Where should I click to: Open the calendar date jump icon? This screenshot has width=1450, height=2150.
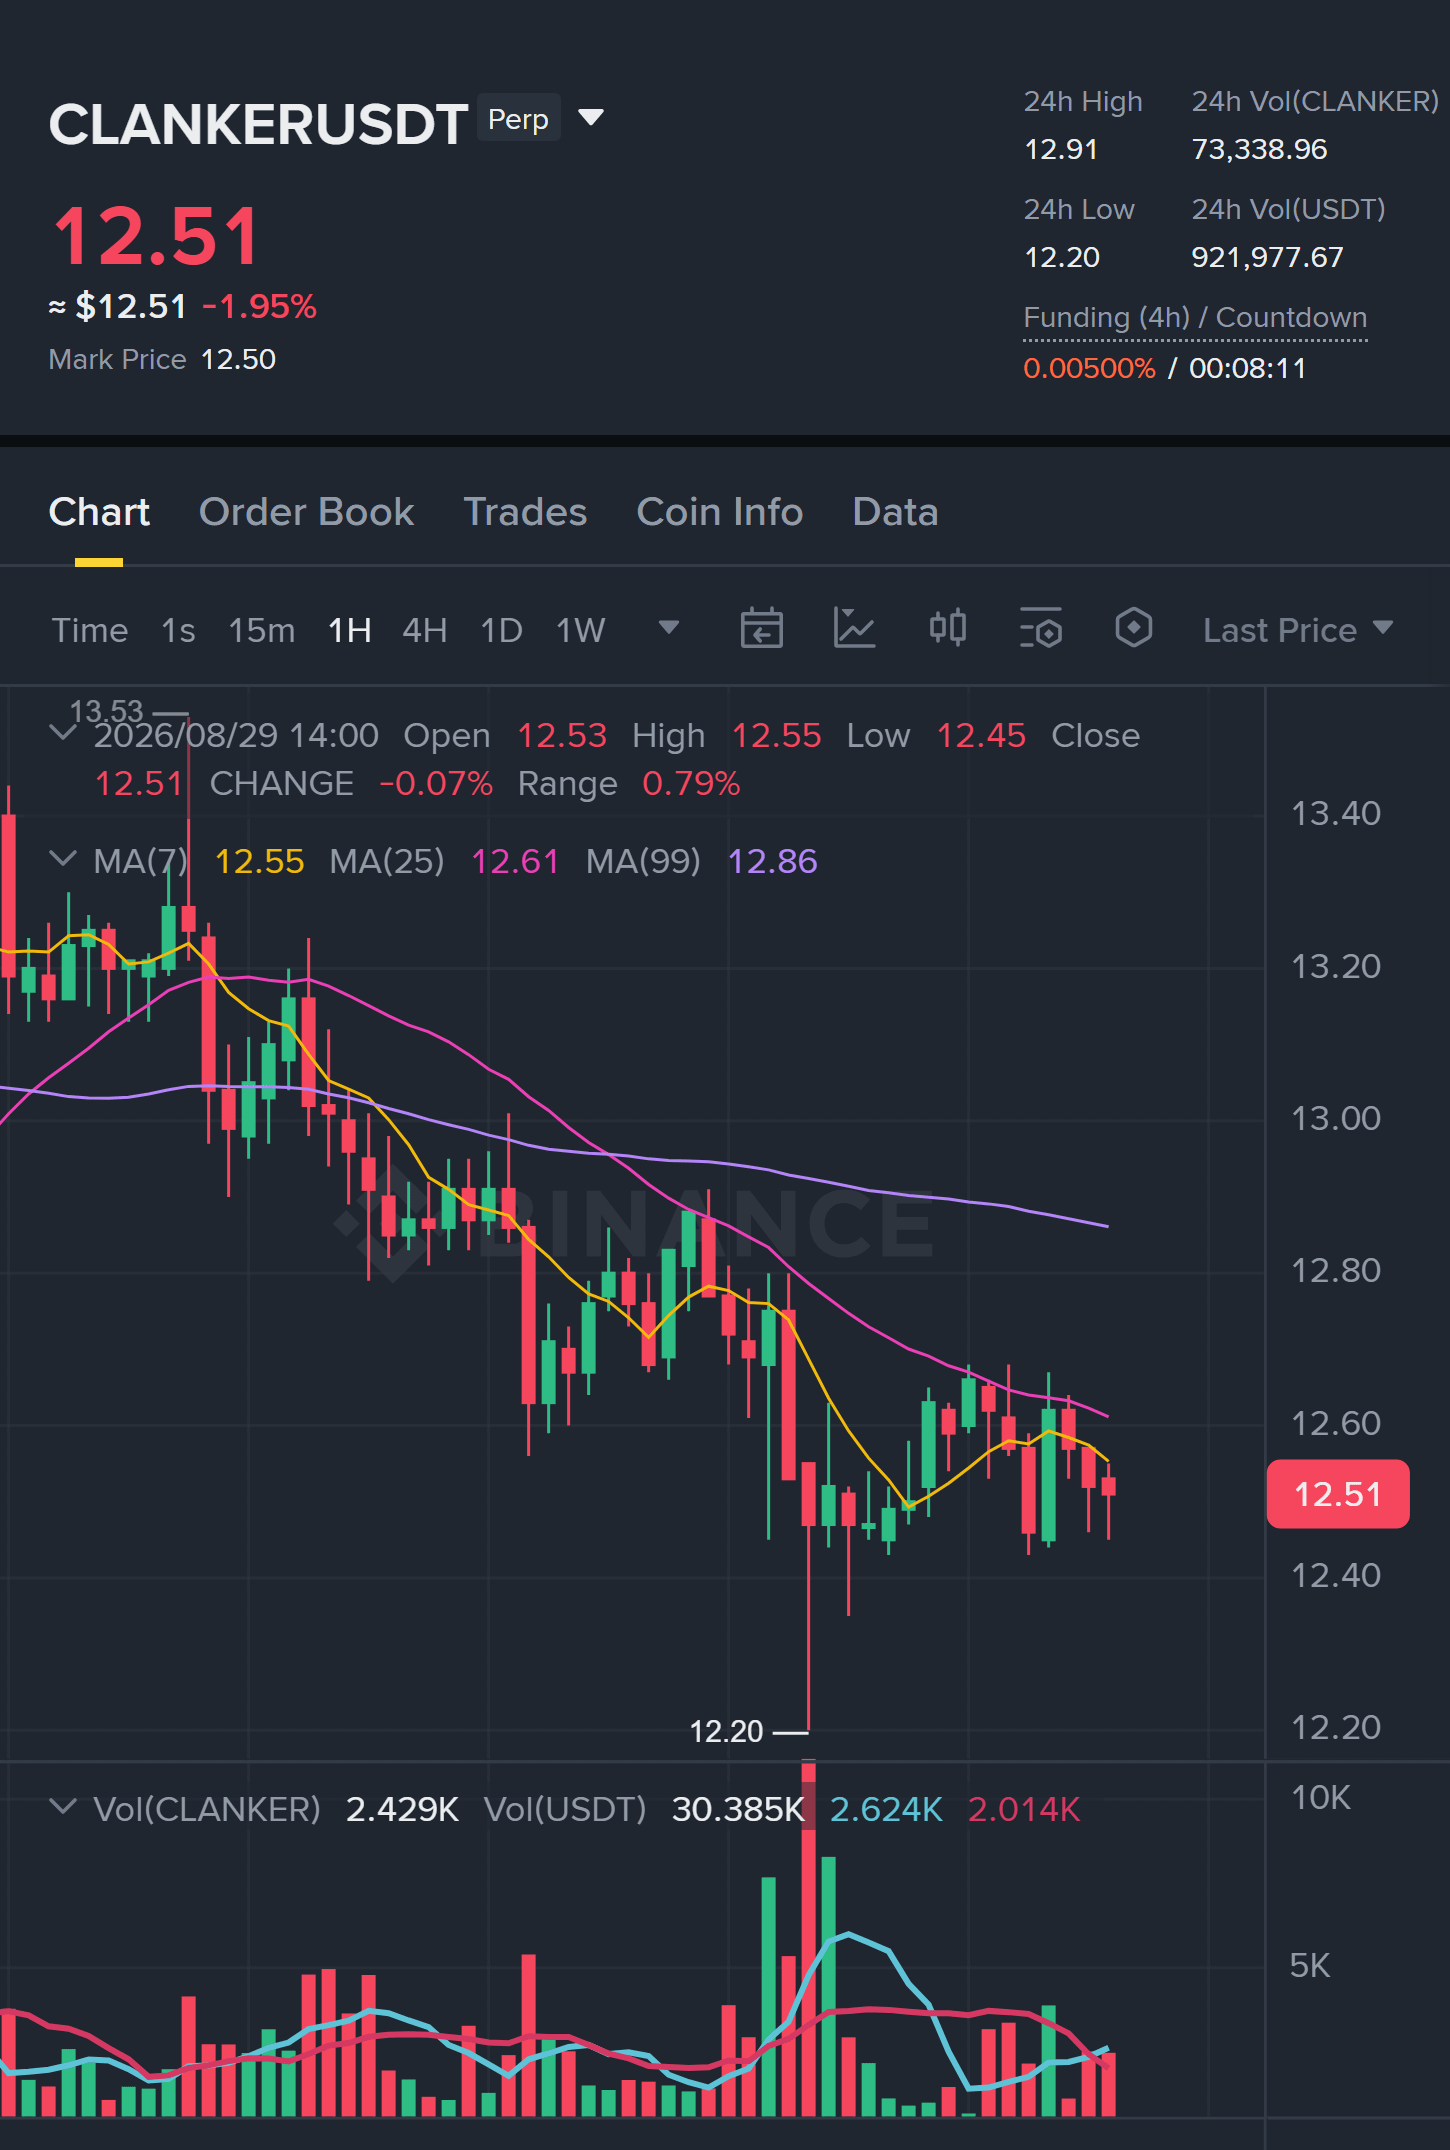click(761, 629)
